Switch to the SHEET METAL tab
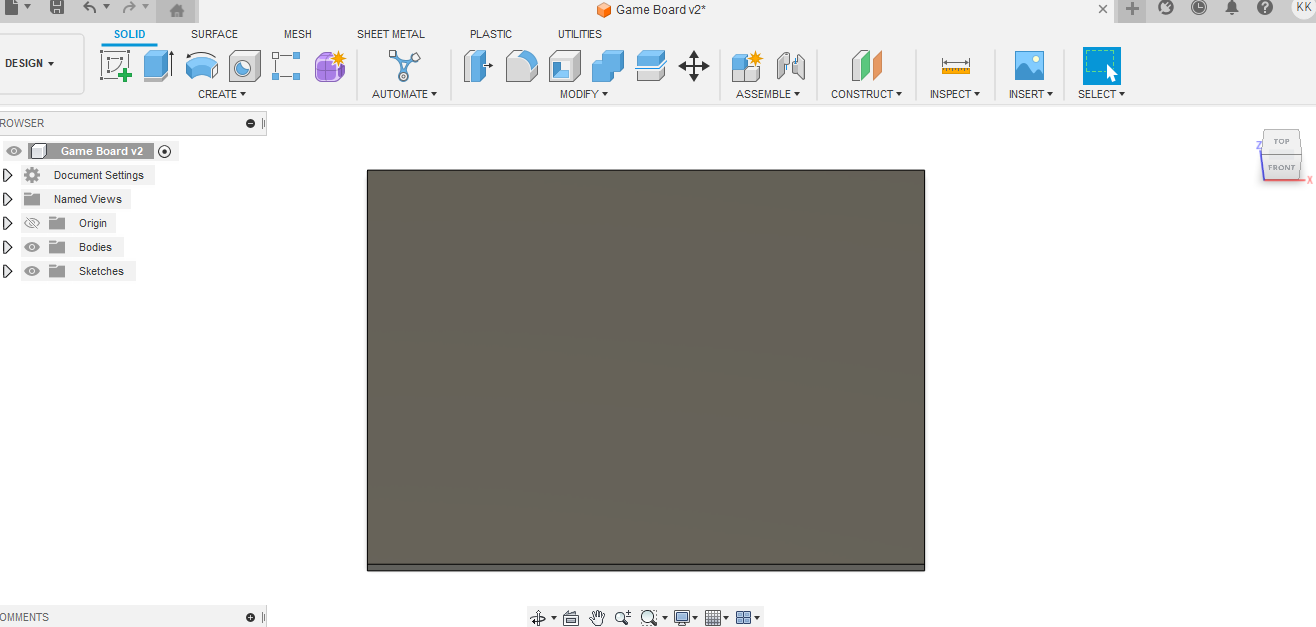 point(391,34)
